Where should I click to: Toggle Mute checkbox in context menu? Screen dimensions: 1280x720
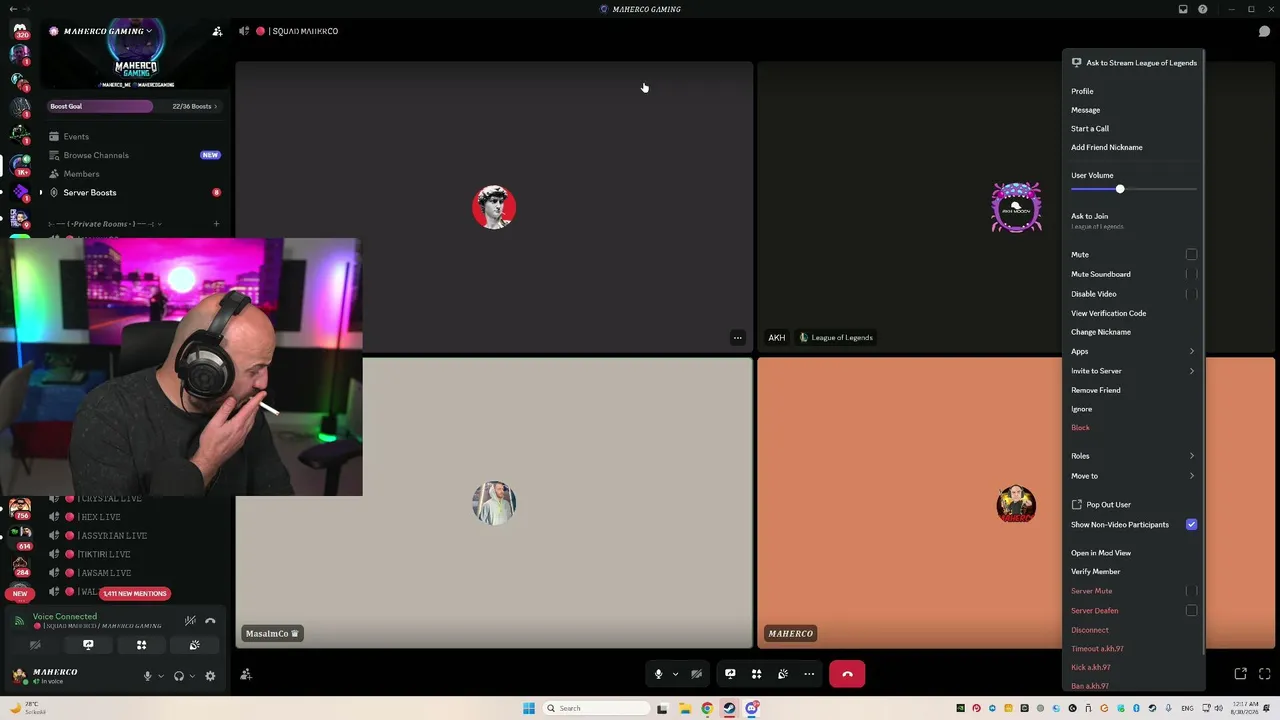1191,255
